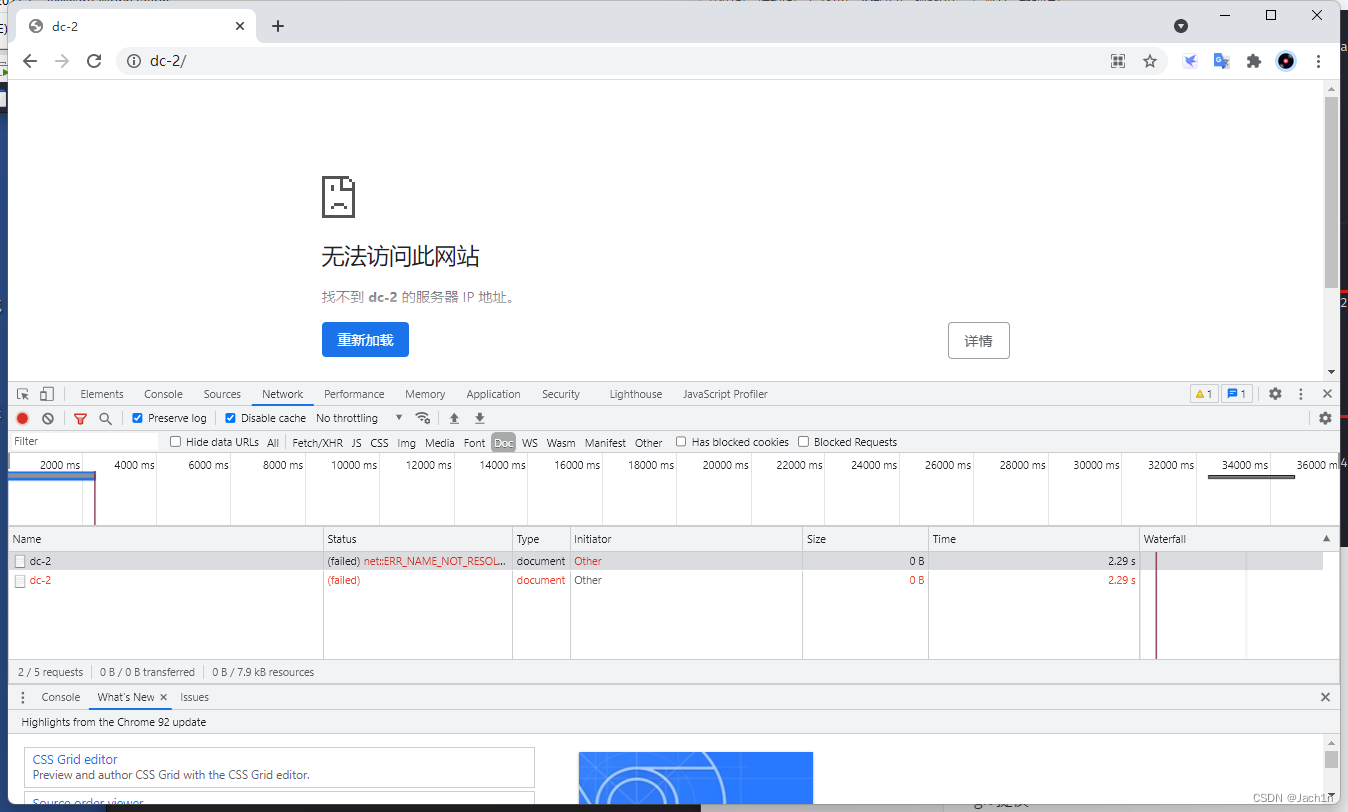Open Chrome three-dot menu

coord(1318,61)
